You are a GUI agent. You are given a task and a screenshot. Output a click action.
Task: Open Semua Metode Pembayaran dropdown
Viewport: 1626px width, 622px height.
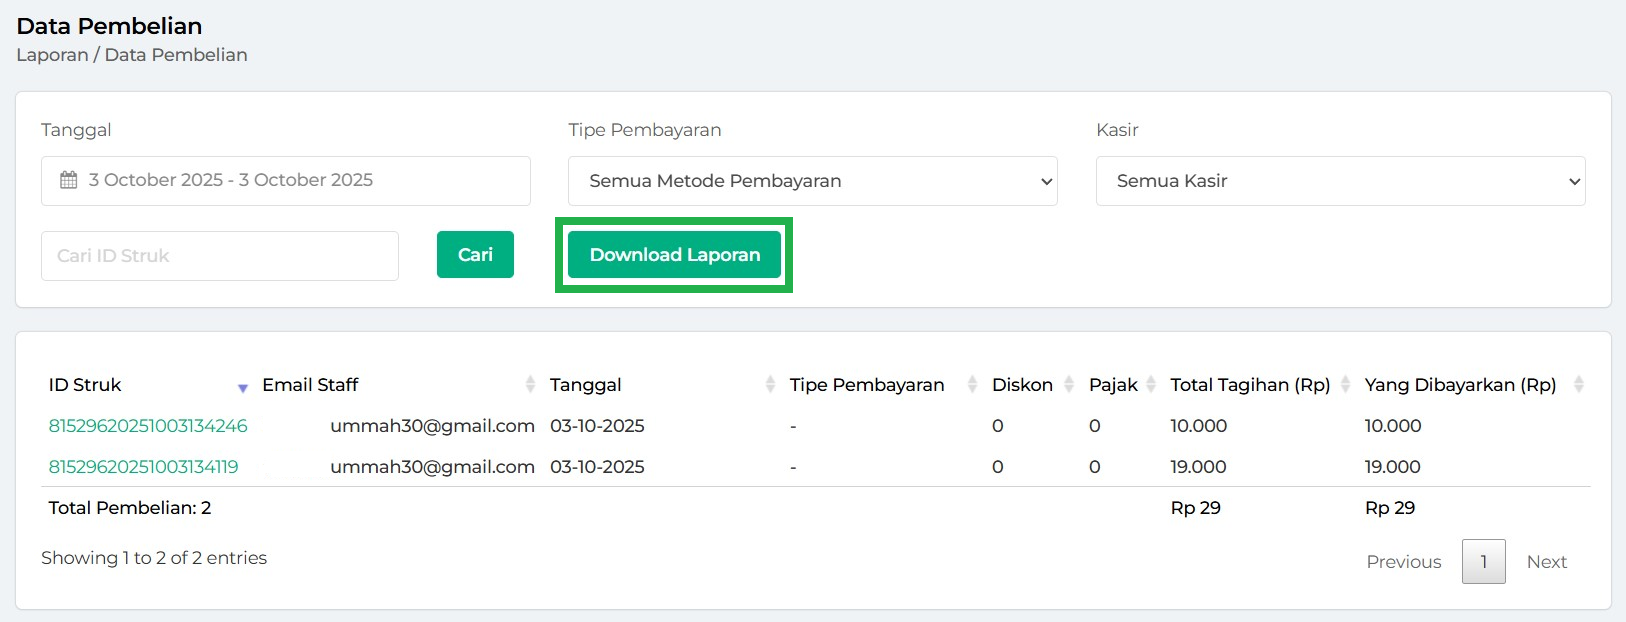pyautogui.click(x=812, y=181)
